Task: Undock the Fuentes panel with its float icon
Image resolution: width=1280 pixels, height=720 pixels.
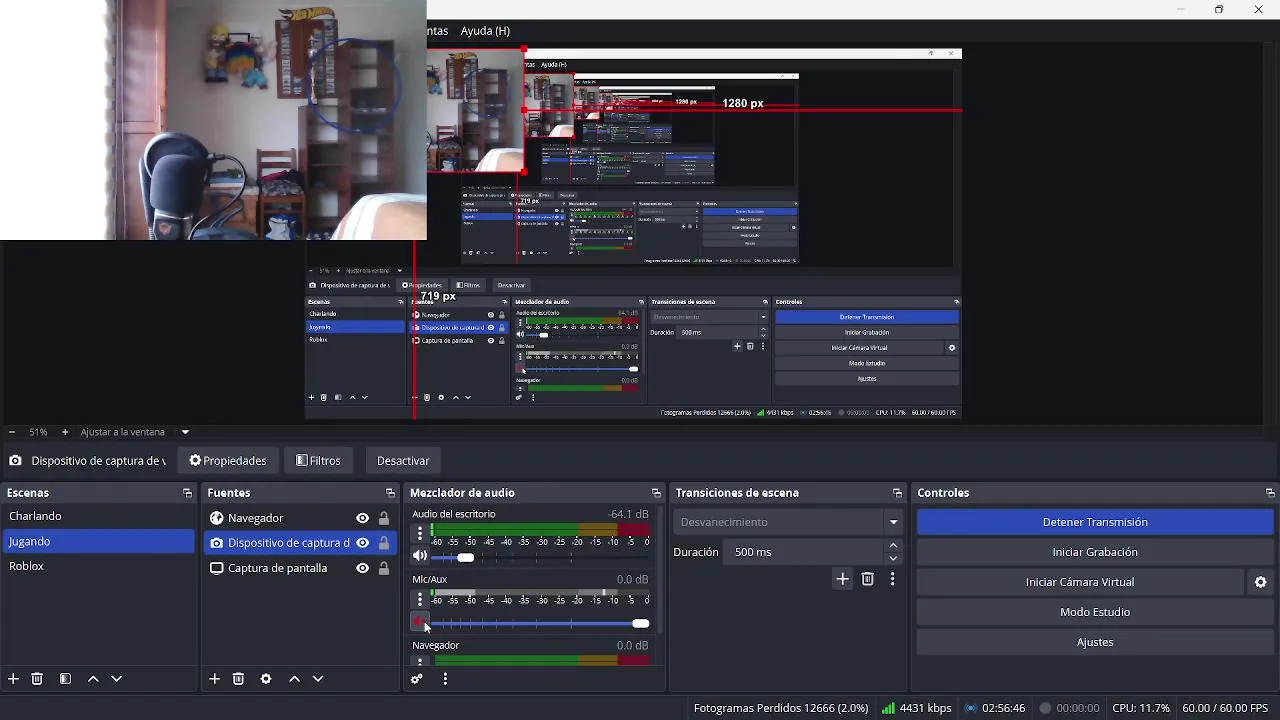Action: click(x=390, y=493)
